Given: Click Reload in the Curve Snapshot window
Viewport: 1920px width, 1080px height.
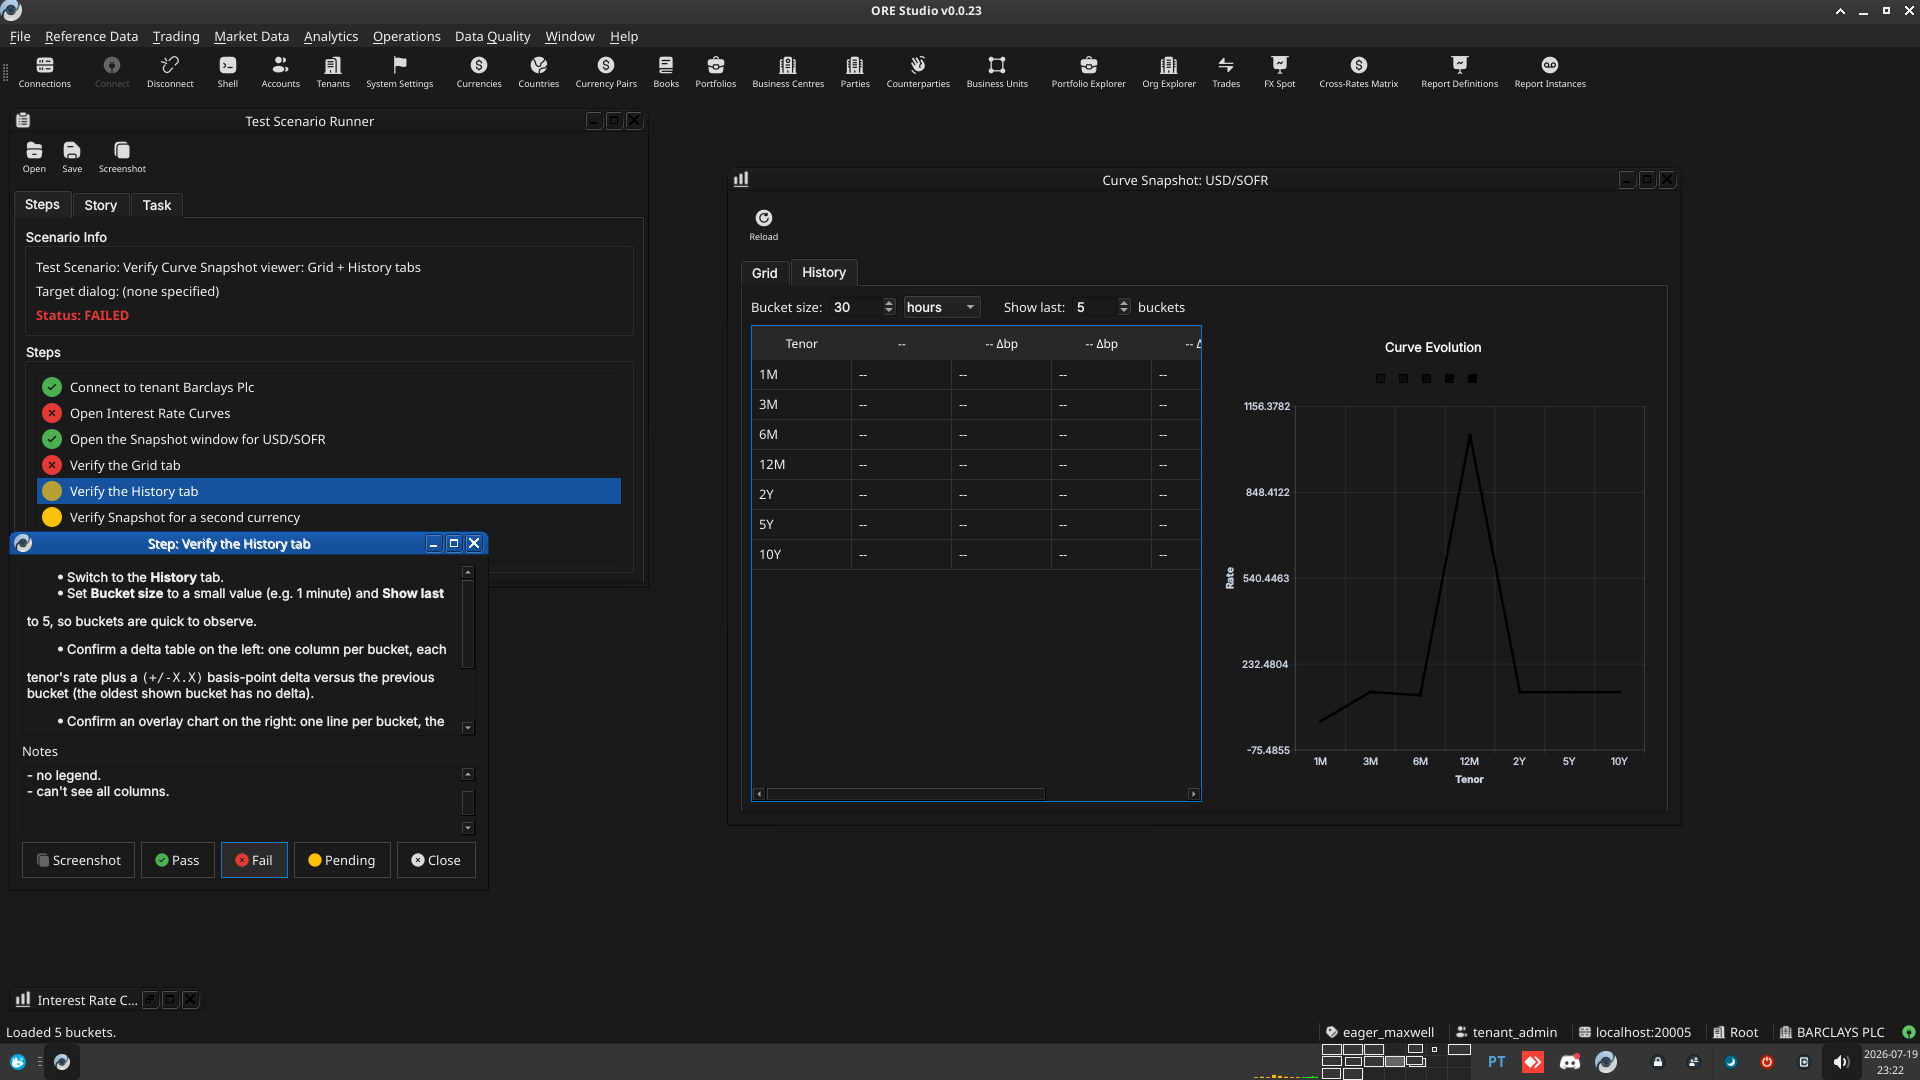Looking at the screenshot, I should pyautogui.click(x=764, y=225).
